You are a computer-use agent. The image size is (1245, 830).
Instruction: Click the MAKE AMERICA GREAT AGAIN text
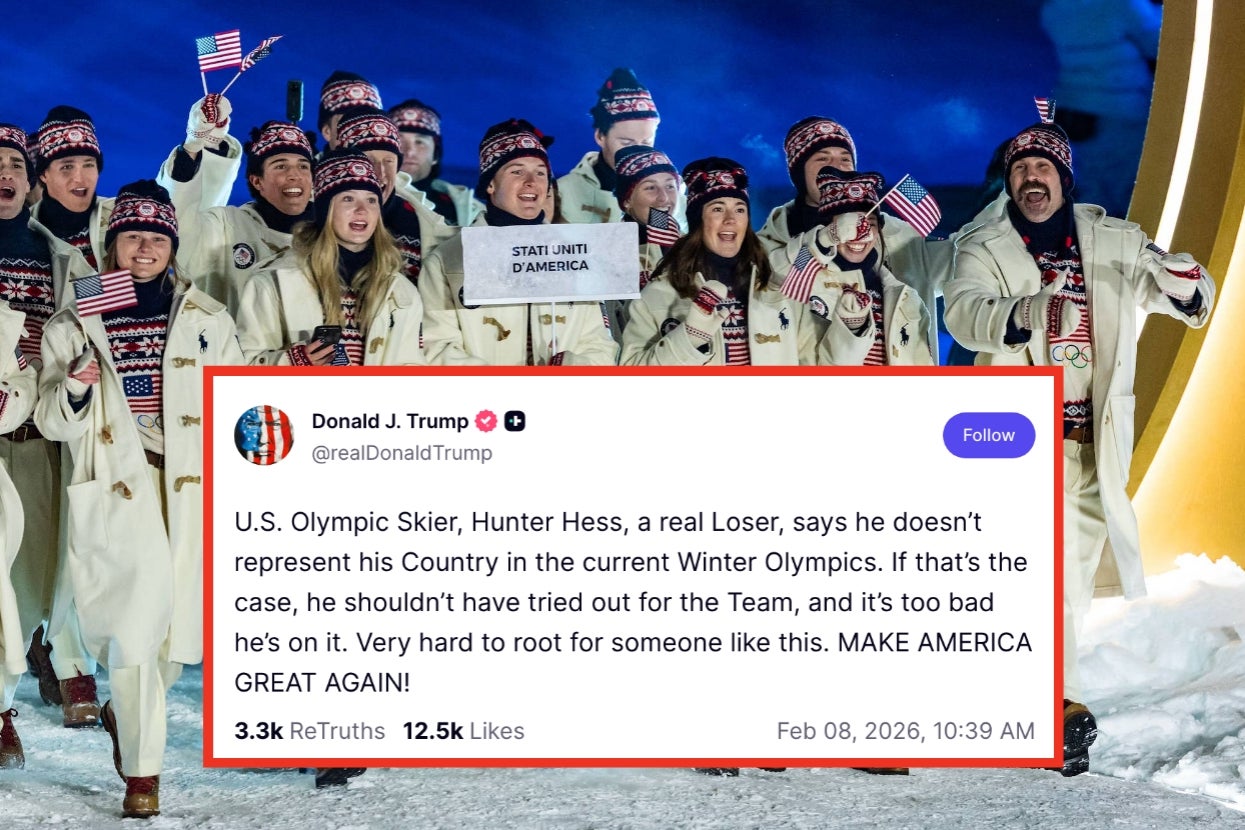point(936,642)
